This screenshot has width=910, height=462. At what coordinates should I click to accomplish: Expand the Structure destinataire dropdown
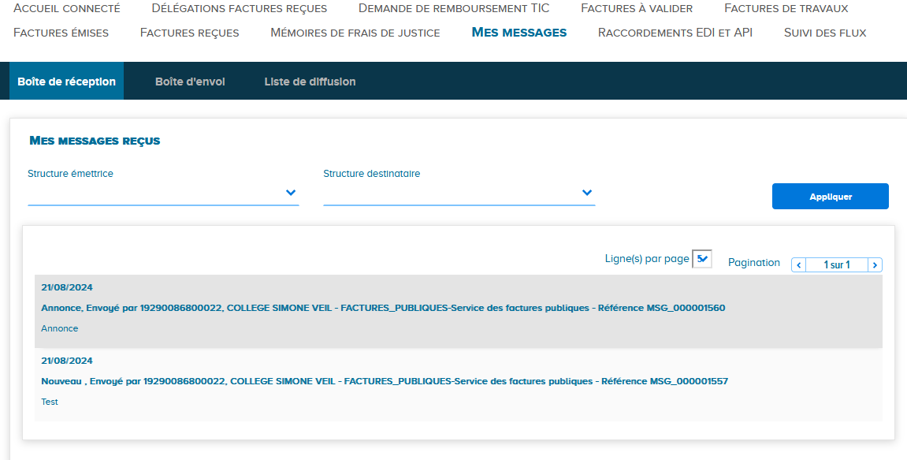coord(586,193)
